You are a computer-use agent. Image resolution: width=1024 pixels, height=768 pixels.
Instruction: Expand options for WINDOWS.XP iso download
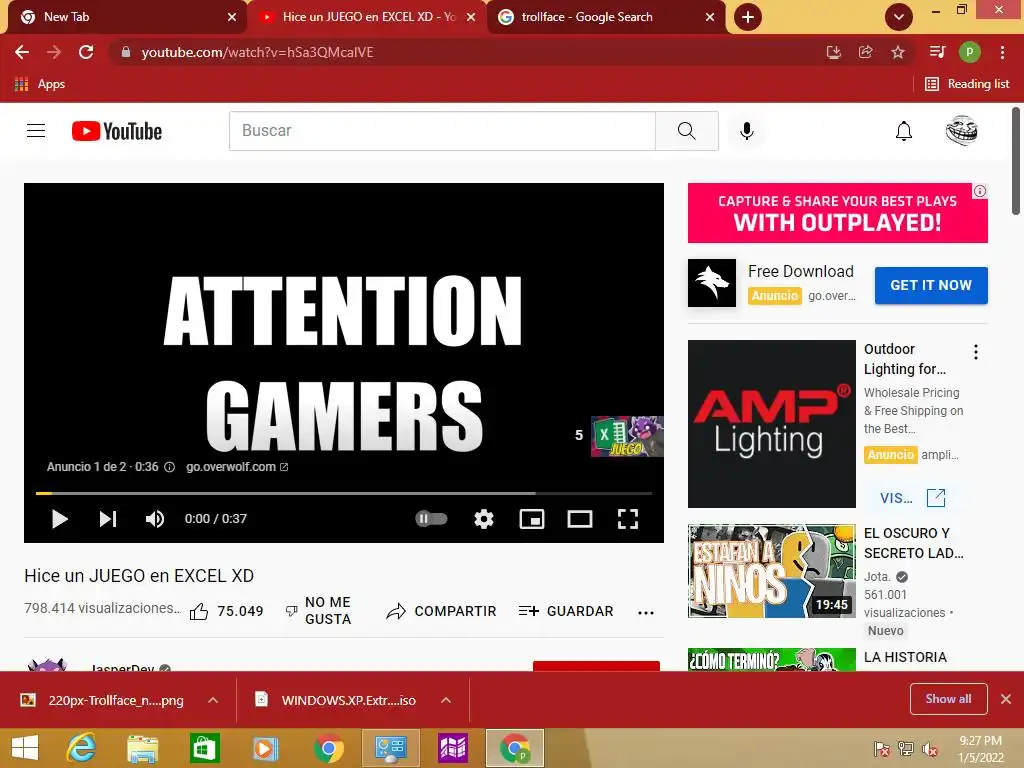tap(446, 700)
